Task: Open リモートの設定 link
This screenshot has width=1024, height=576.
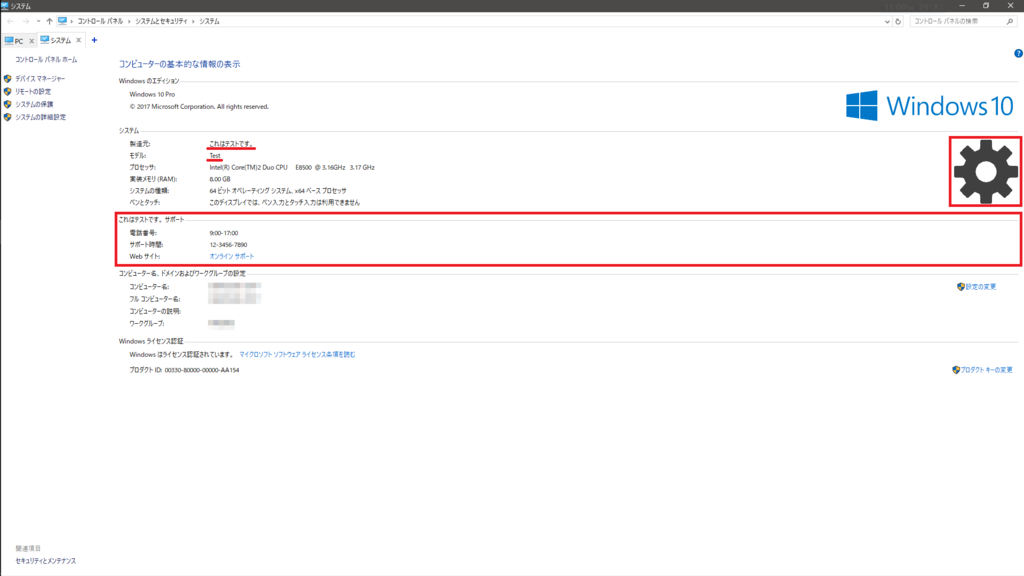Action: click(x=33, y=91)
